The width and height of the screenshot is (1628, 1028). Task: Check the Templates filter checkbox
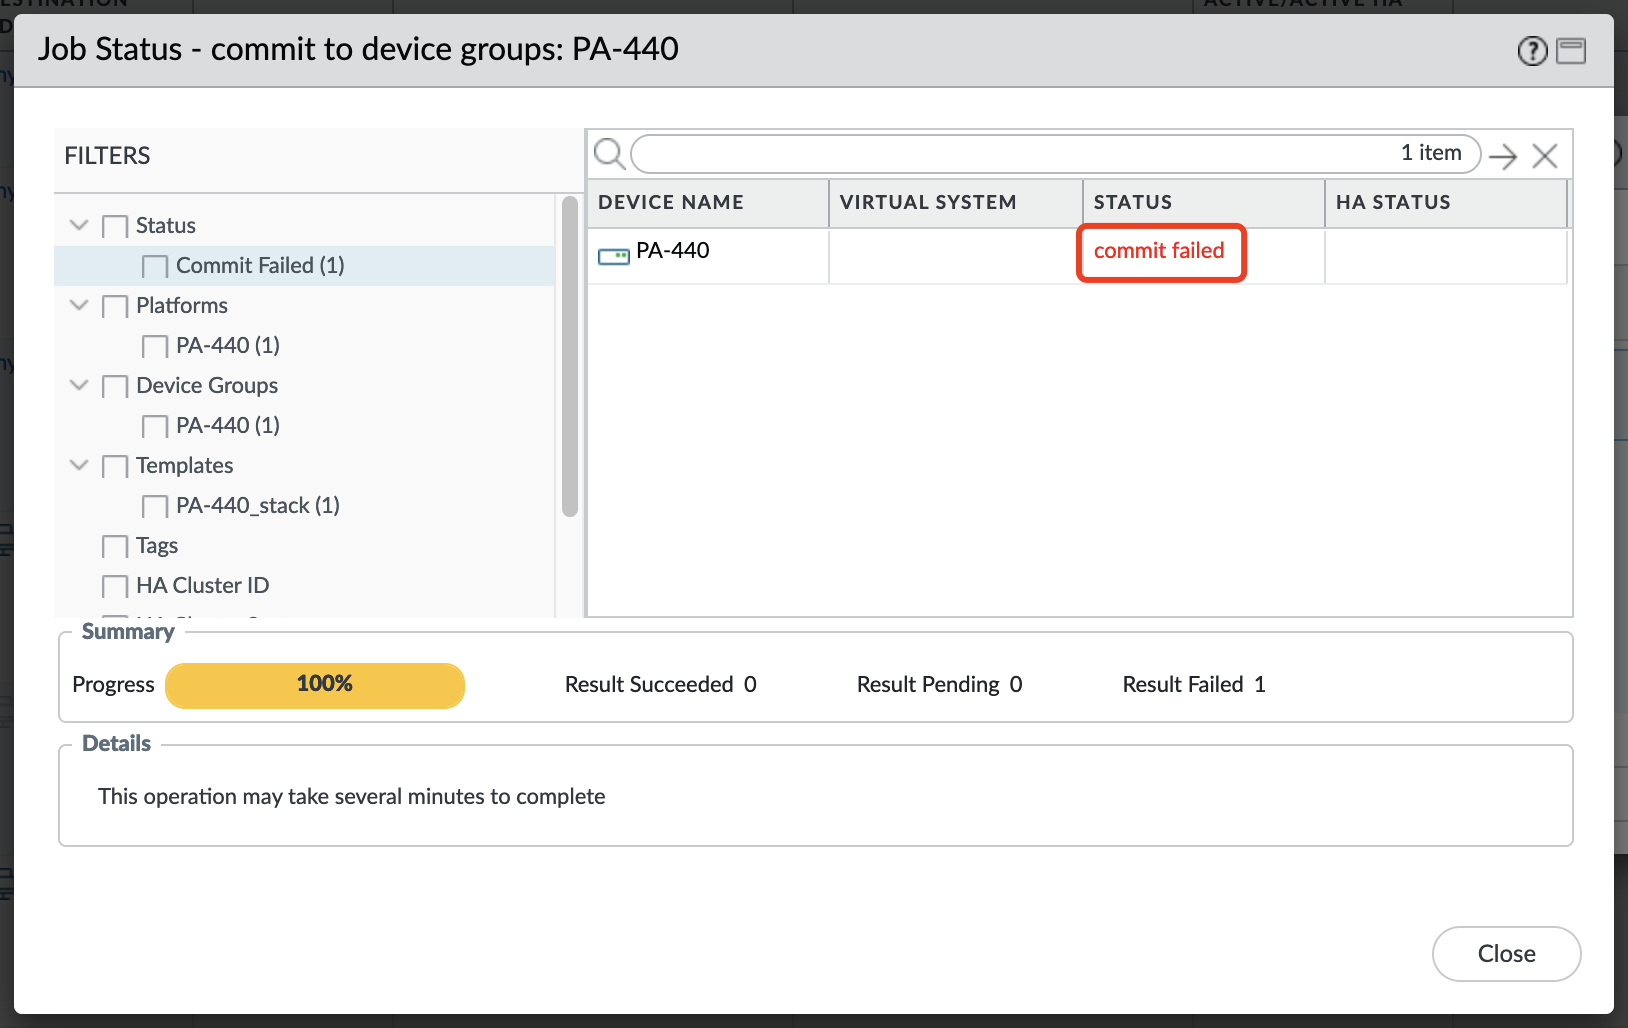tap(115, 467)
